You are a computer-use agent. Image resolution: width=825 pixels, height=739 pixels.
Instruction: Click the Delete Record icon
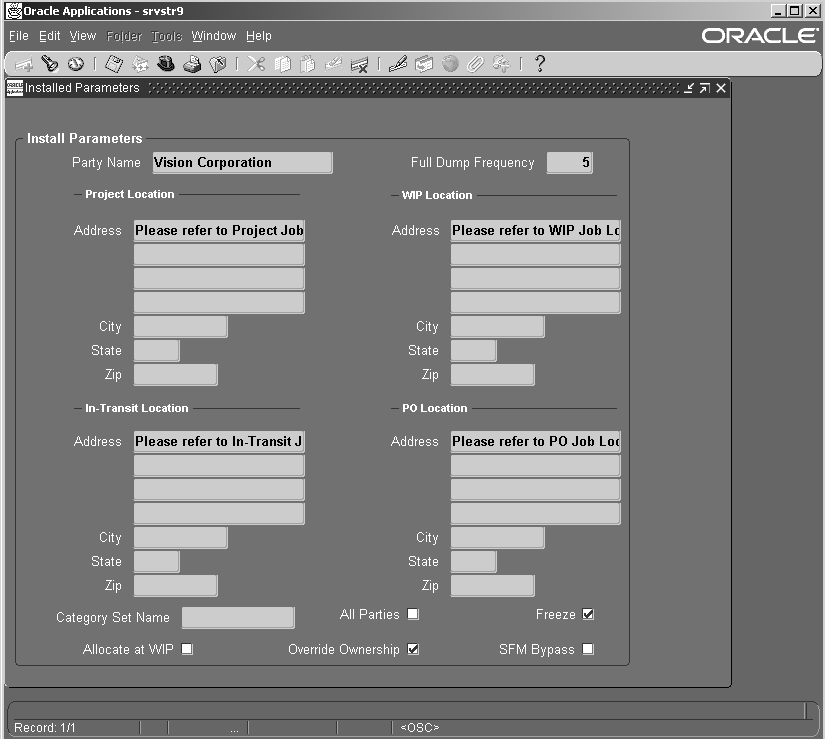tap(360, 64)
